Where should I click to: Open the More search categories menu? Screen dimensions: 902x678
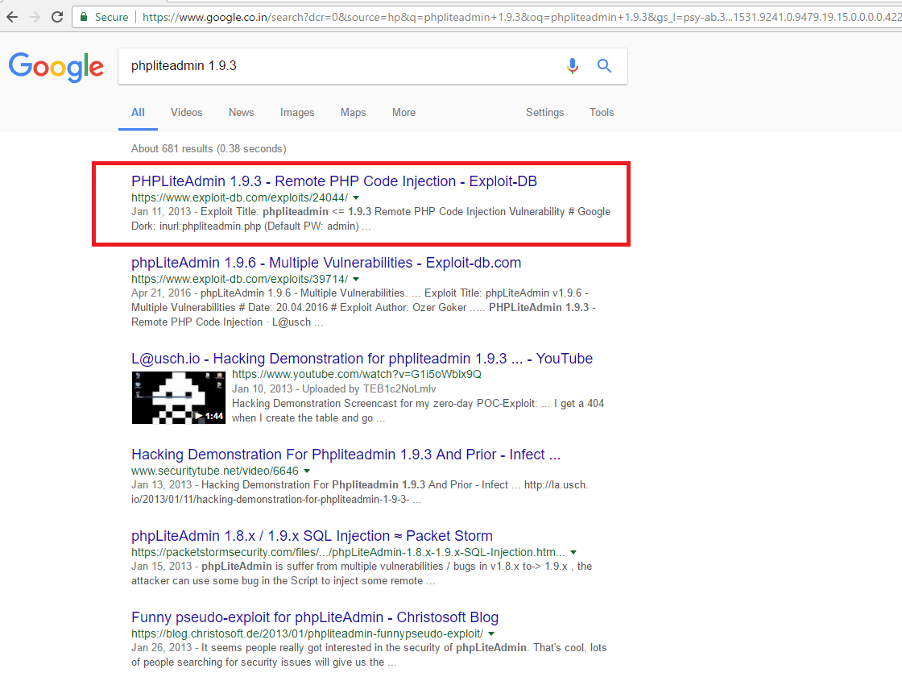pyautogui.click(x=403, y=113)
